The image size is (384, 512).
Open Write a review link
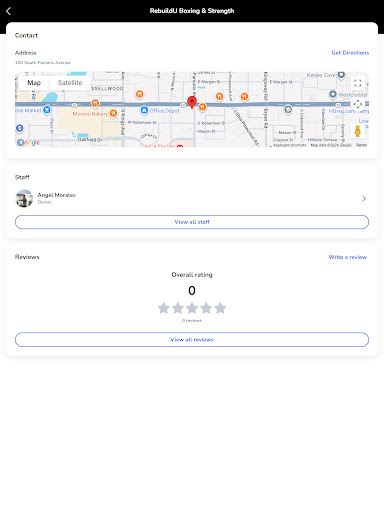[x=348, y=257]
